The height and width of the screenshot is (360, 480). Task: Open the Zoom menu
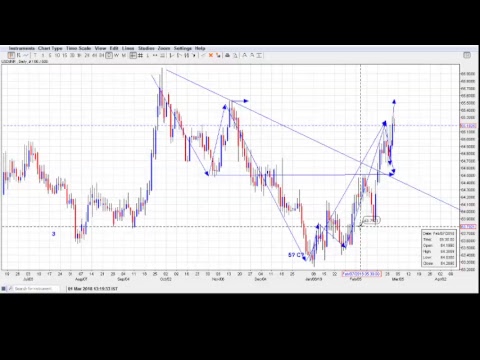[x=164, y=48]
